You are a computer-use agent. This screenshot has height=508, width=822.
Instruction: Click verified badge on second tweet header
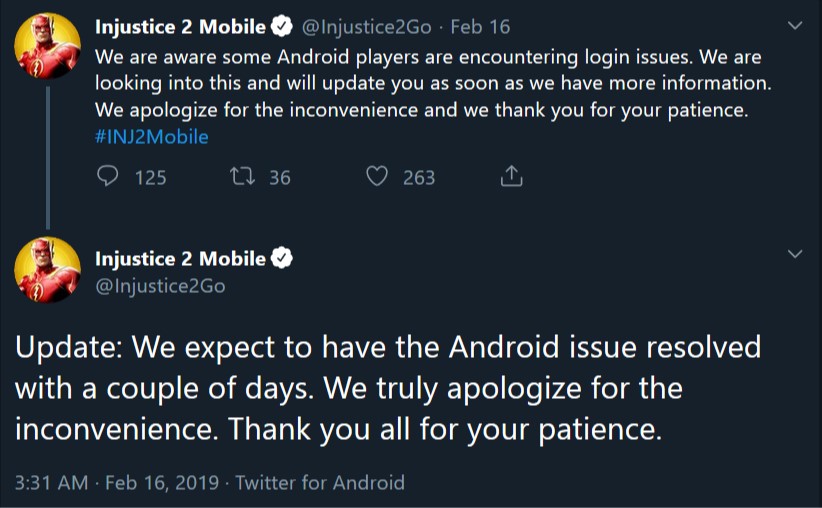282,258
